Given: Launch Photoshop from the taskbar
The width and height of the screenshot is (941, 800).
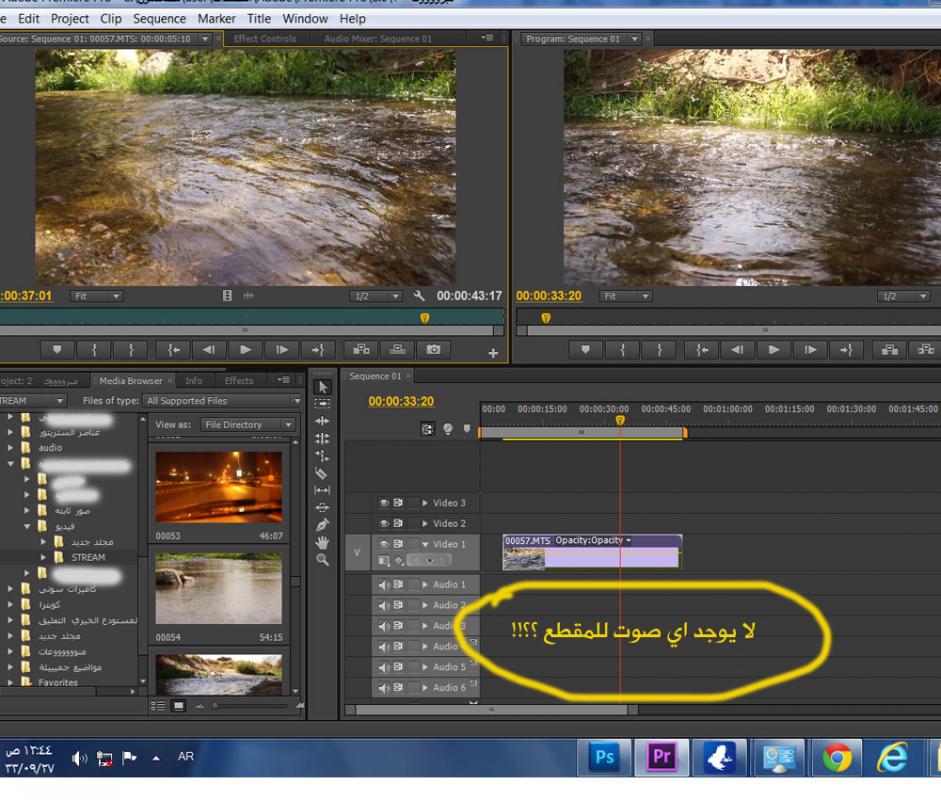Looking at the screenshot, I should (x=606, y=757).
